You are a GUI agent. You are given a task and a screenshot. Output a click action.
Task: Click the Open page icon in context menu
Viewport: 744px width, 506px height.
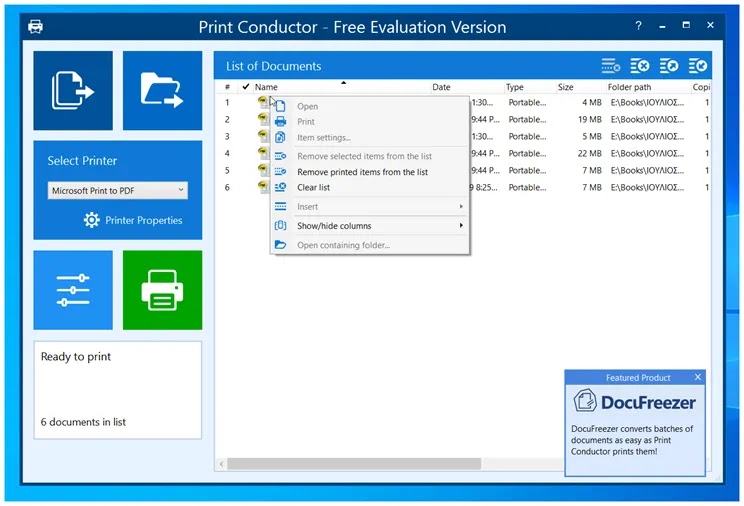(280, 106)
